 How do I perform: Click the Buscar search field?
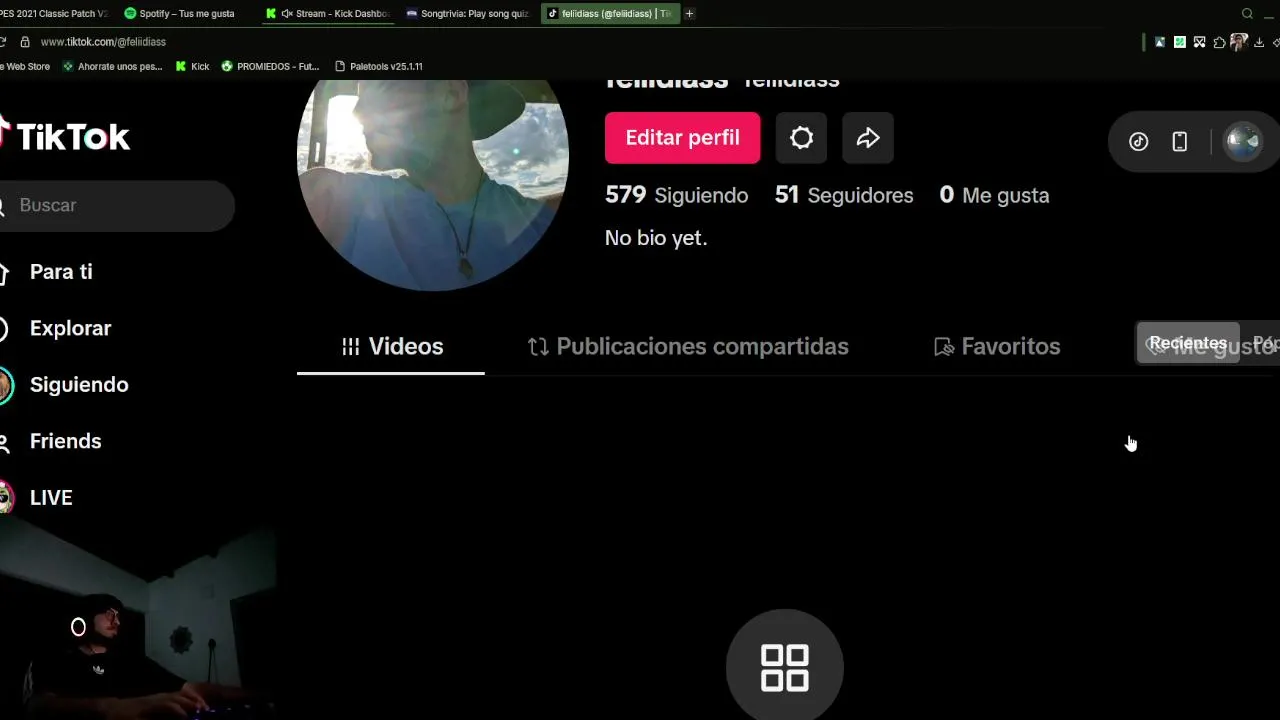coord(117,205)
